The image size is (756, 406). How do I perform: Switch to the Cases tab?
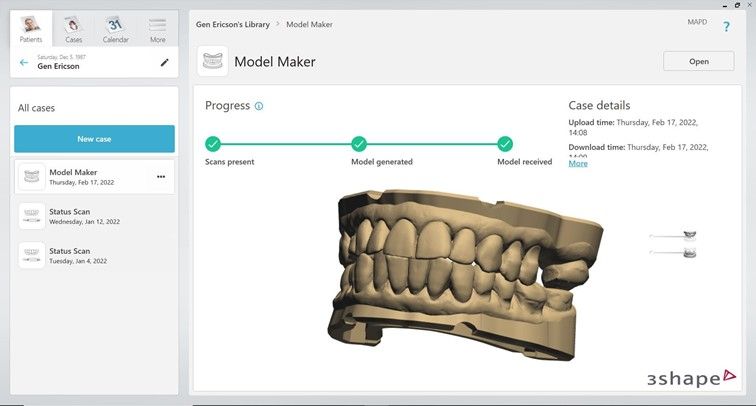tap(73, 27)
